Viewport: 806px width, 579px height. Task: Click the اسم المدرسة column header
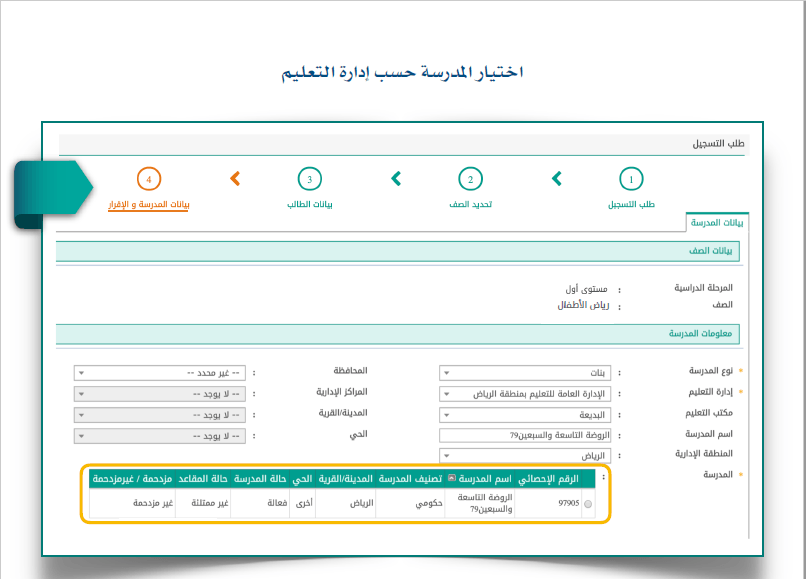pyautogui.click(x=480, y=479)
